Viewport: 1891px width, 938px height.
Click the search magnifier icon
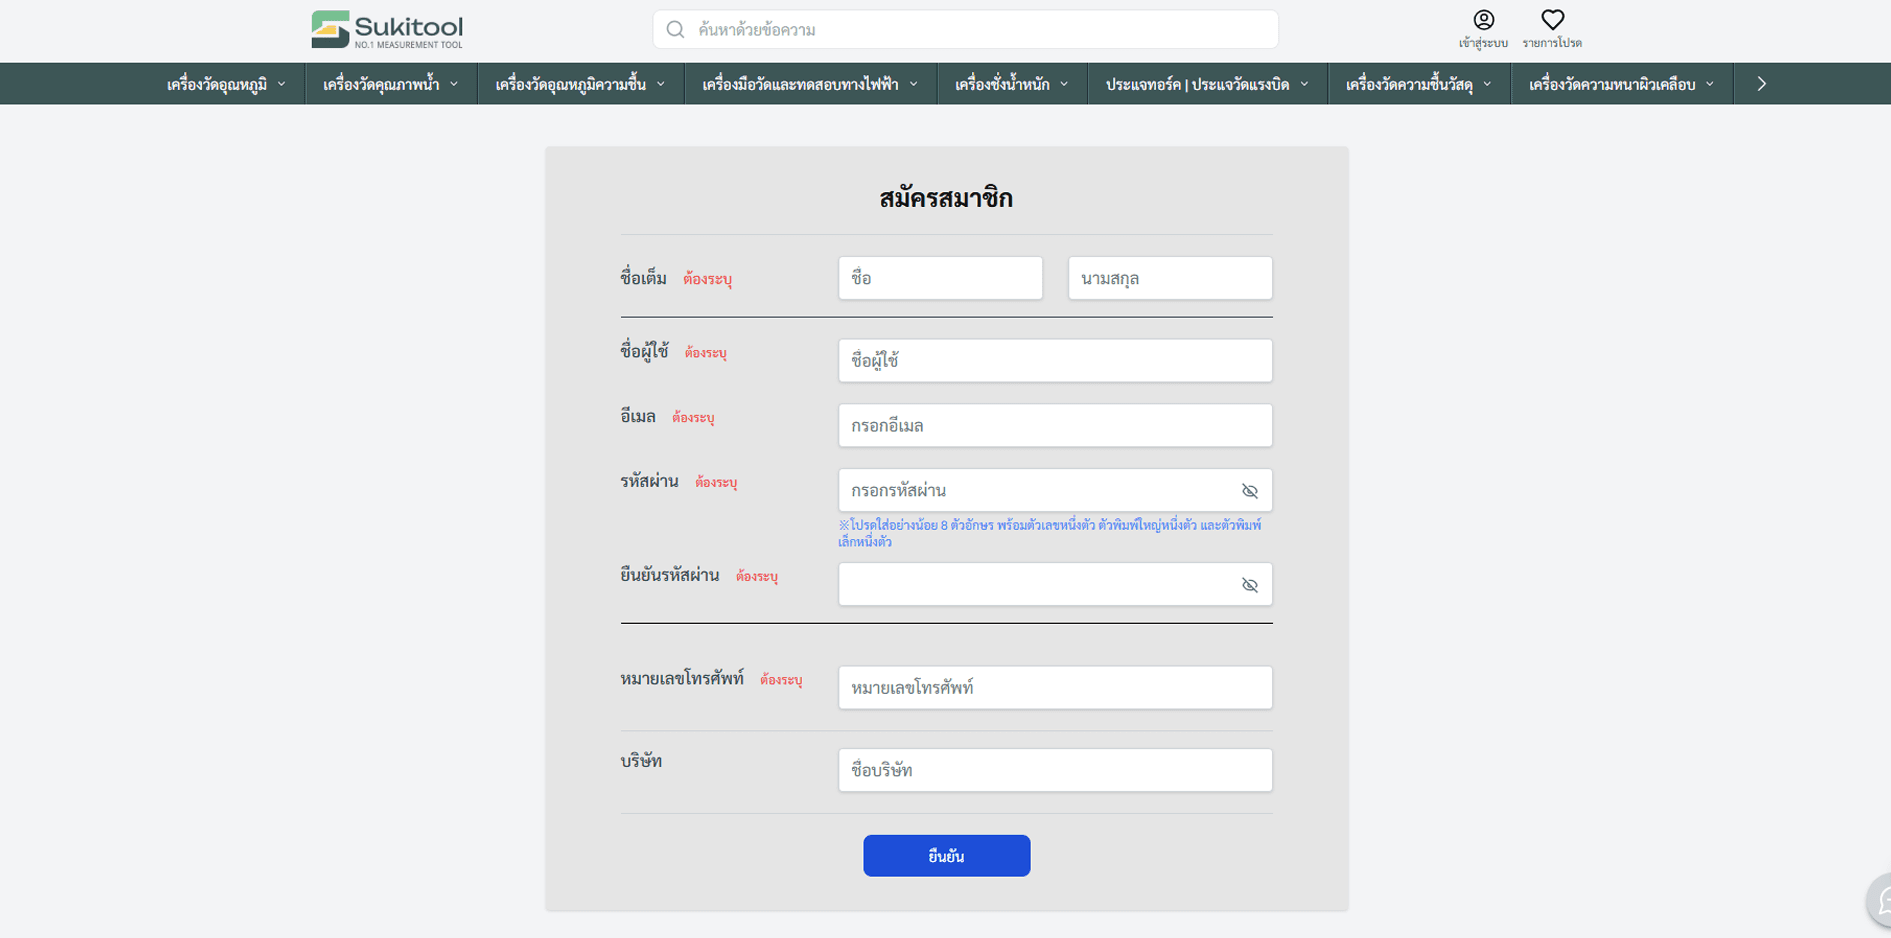pos(676,30)
